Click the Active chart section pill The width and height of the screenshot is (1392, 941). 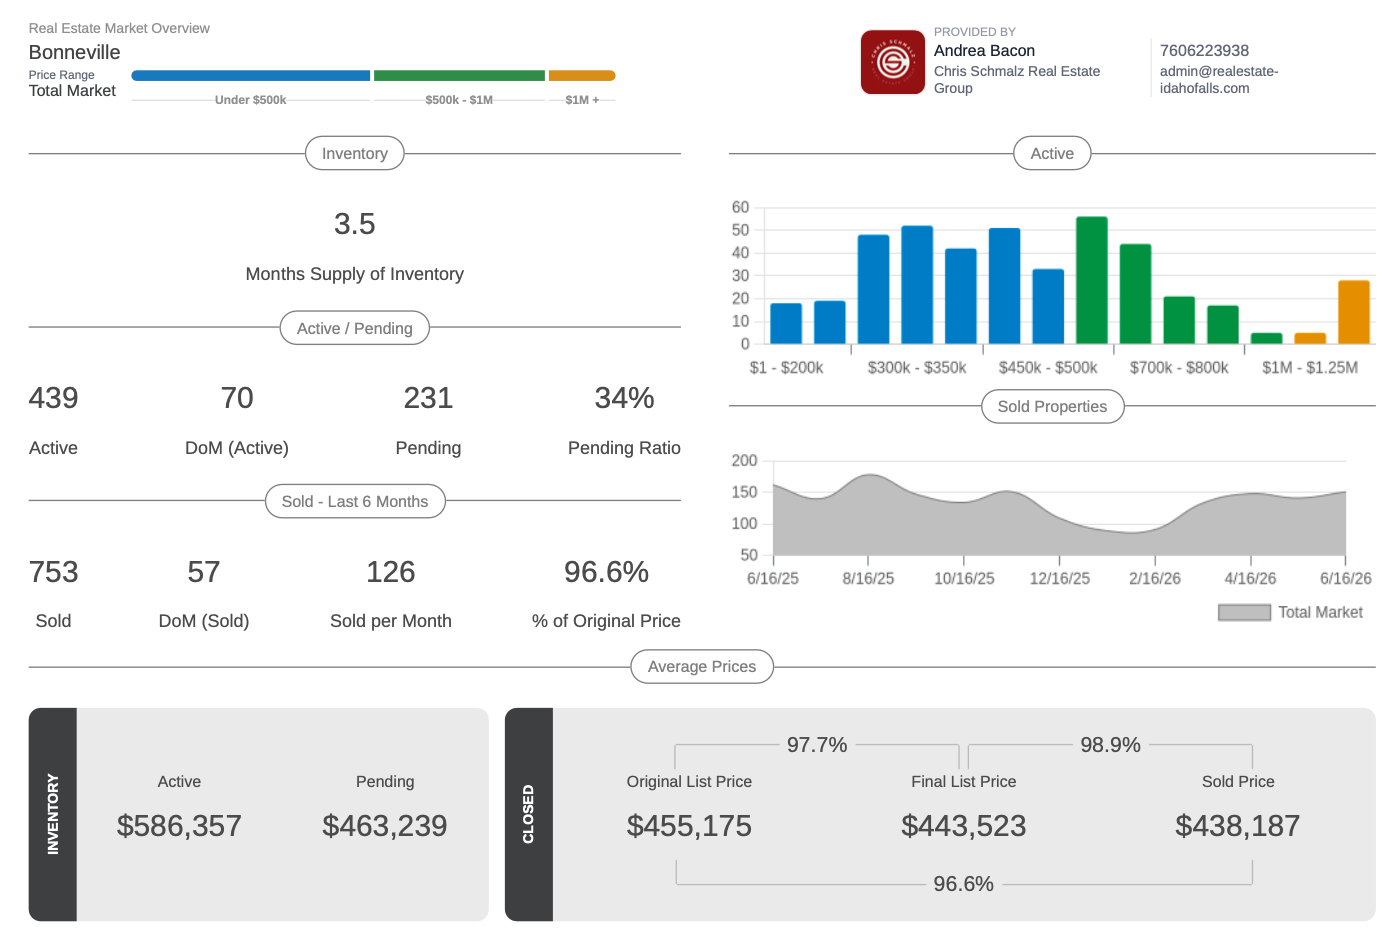coord(1052,153)
